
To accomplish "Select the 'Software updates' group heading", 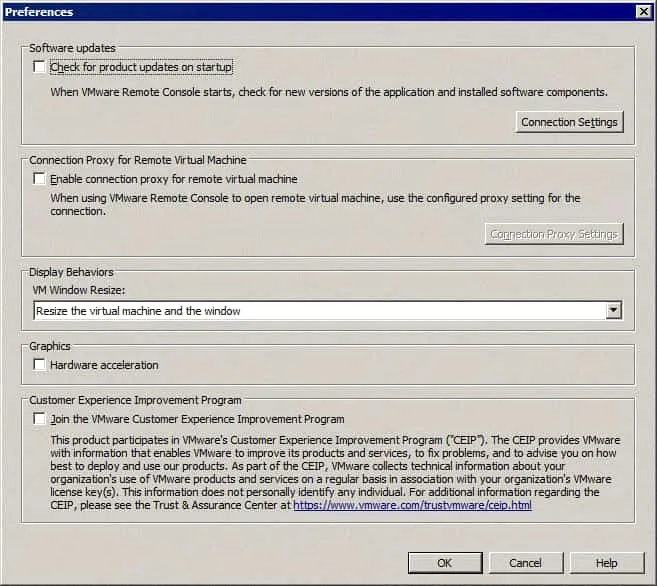I will tap(72, 48).
